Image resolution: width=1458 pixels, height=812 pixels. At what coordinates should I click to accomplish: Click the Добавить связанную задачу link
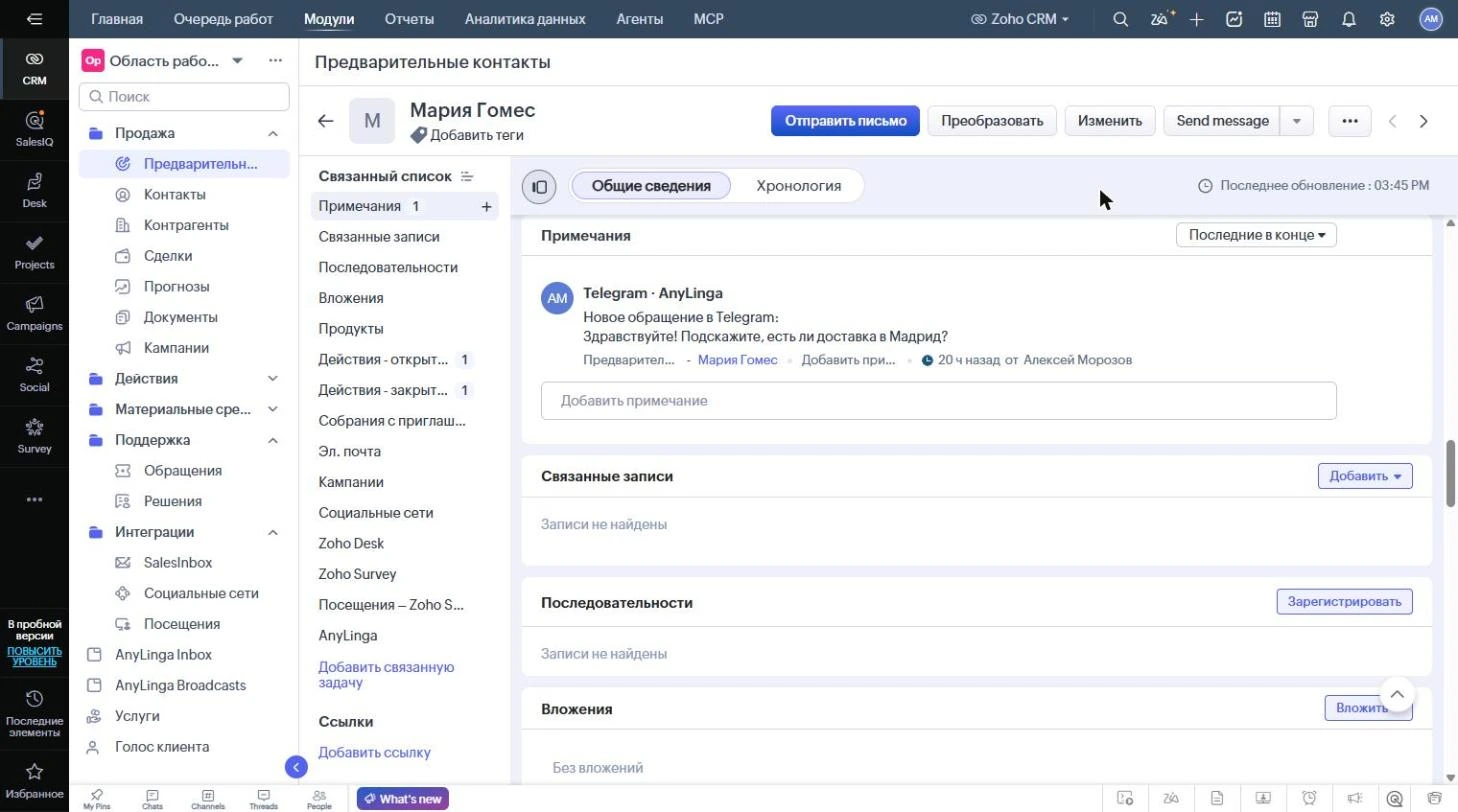coord(386,675)
